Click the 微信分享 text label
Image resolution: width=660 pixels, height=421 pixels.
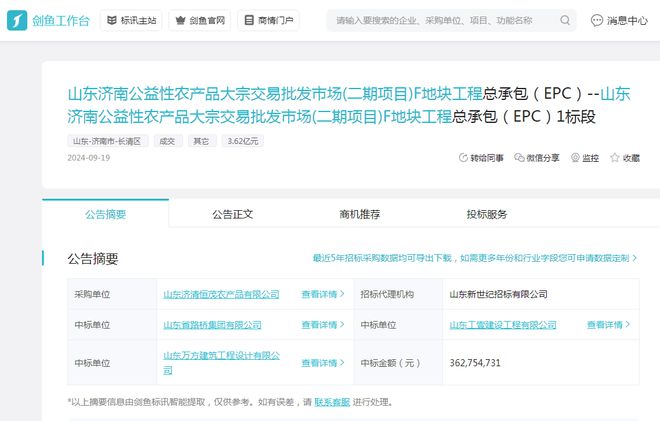[x=543, y=158]
